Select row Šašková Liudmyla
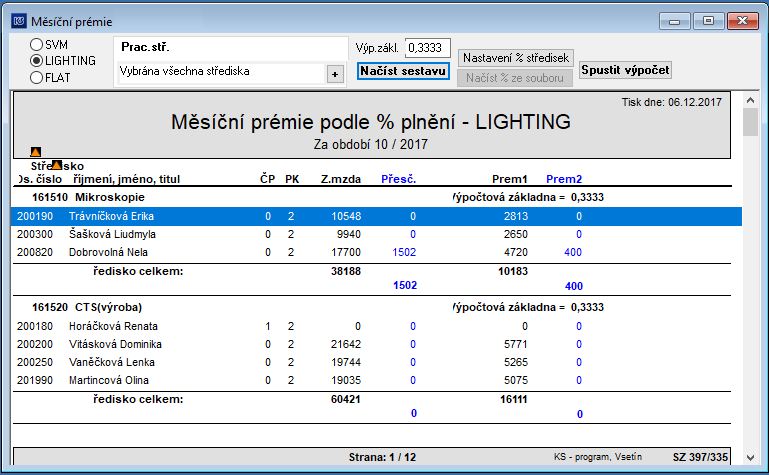The height and width of the screenshot is (475, 769). tap(376, 234)
